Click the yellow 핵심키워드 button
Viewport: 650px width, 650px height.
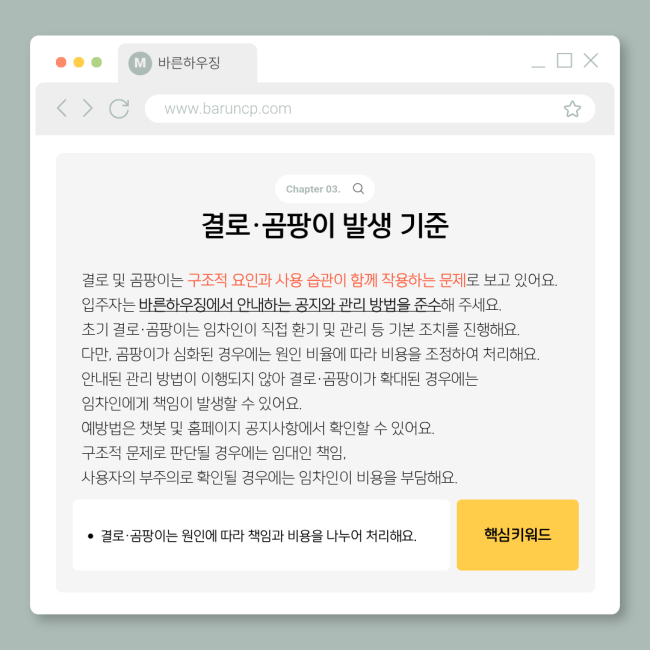point(517,535)
